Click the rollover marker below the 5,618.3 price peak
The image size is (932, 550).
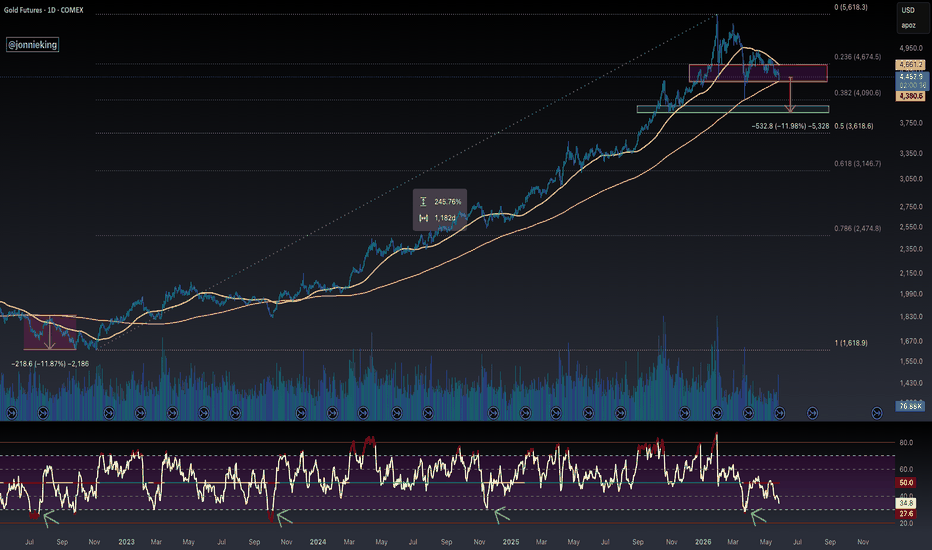tap(717, 413)
